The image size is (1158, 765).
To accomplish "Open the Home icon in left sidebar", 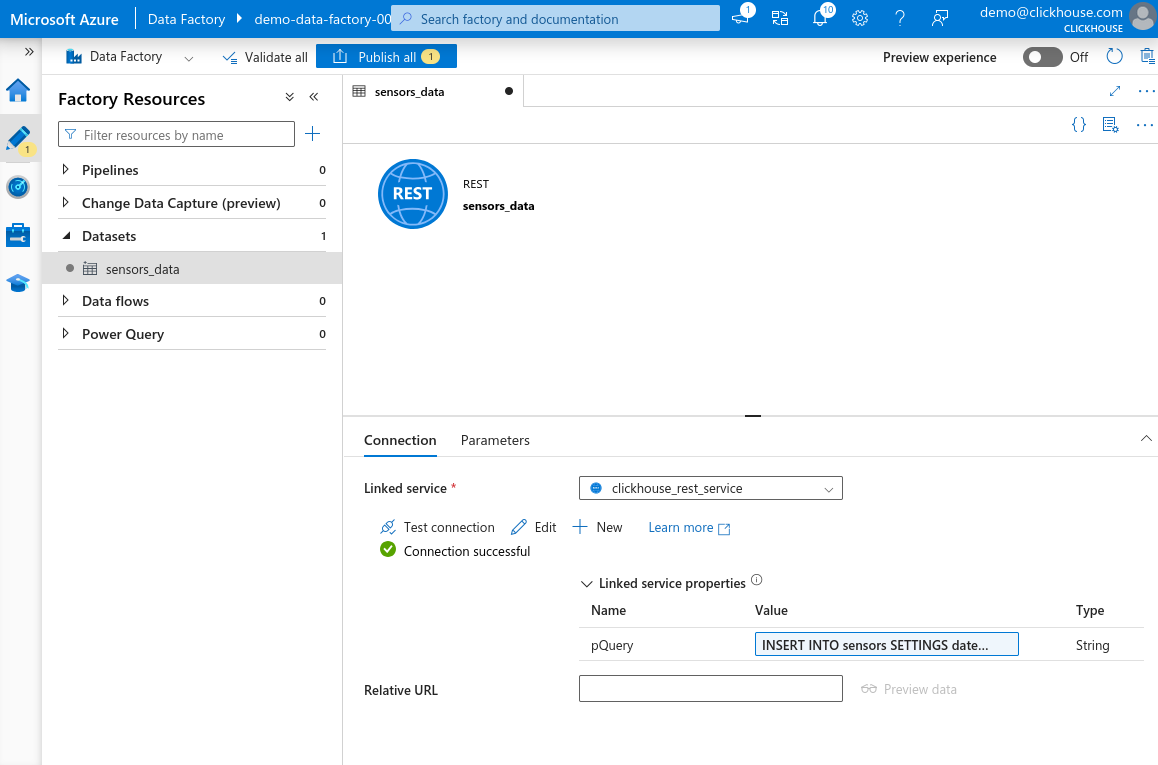I will click(18, 91).
